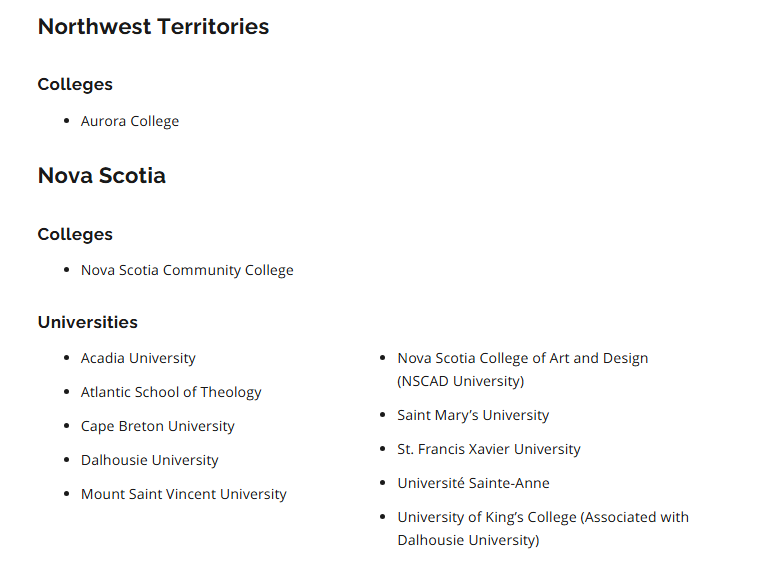Image resolution: width=782 pixels, height=574 pixels.
Task: Choose Atlantic School of Theology
Action: point(171,392)
